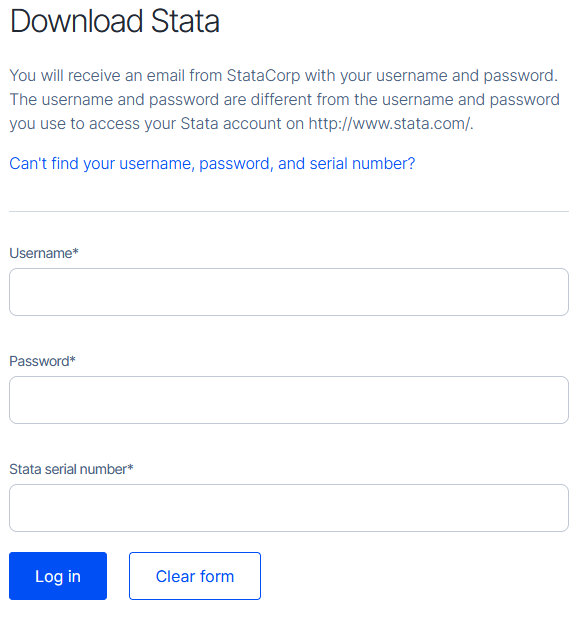Click the Stata serial number* label

(x=71, y=469)
